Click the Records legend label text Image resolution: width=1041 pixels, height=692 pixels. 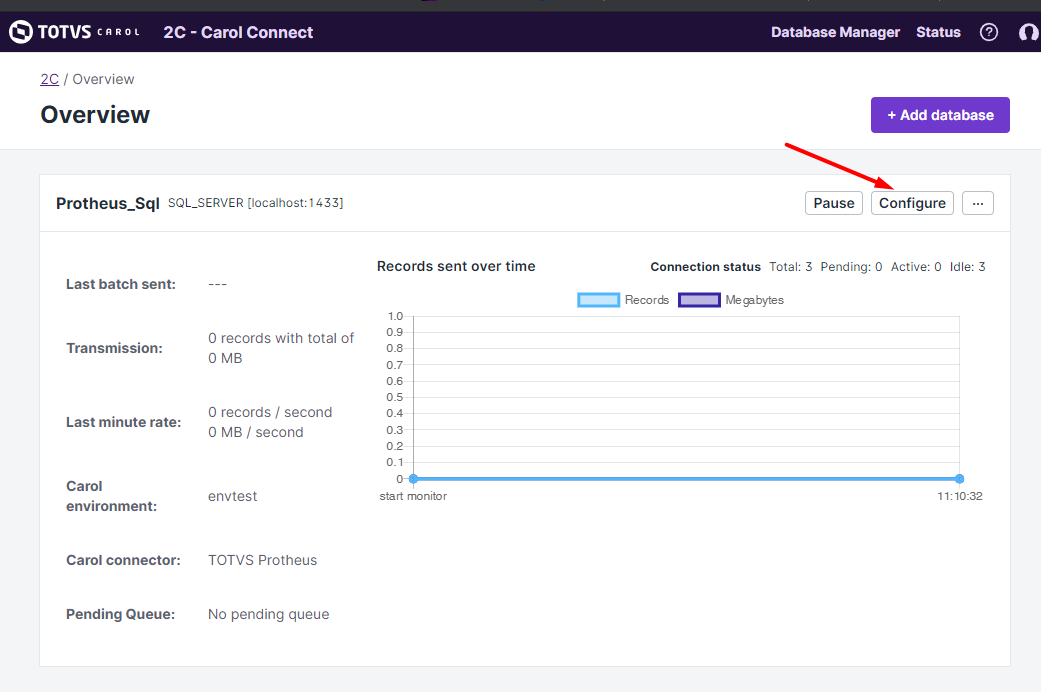tap(646, 300)
